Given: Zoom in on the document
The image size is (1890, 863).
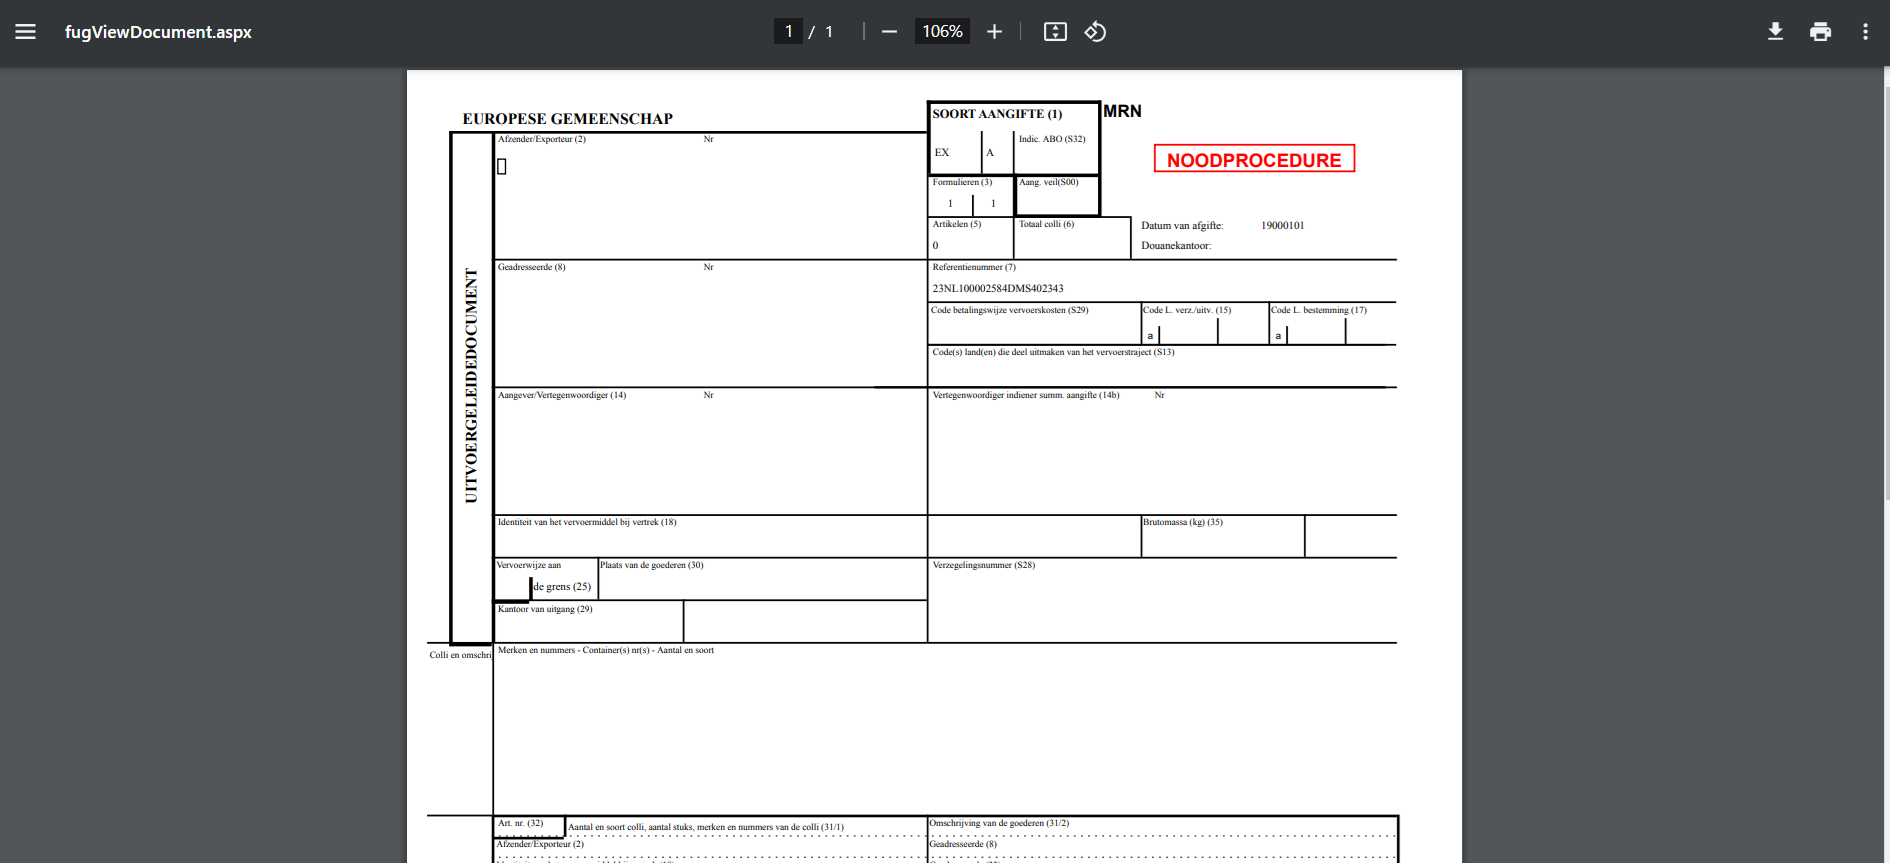Looking at the screenshot, I should pyautogui.click(x=994, y=32).
